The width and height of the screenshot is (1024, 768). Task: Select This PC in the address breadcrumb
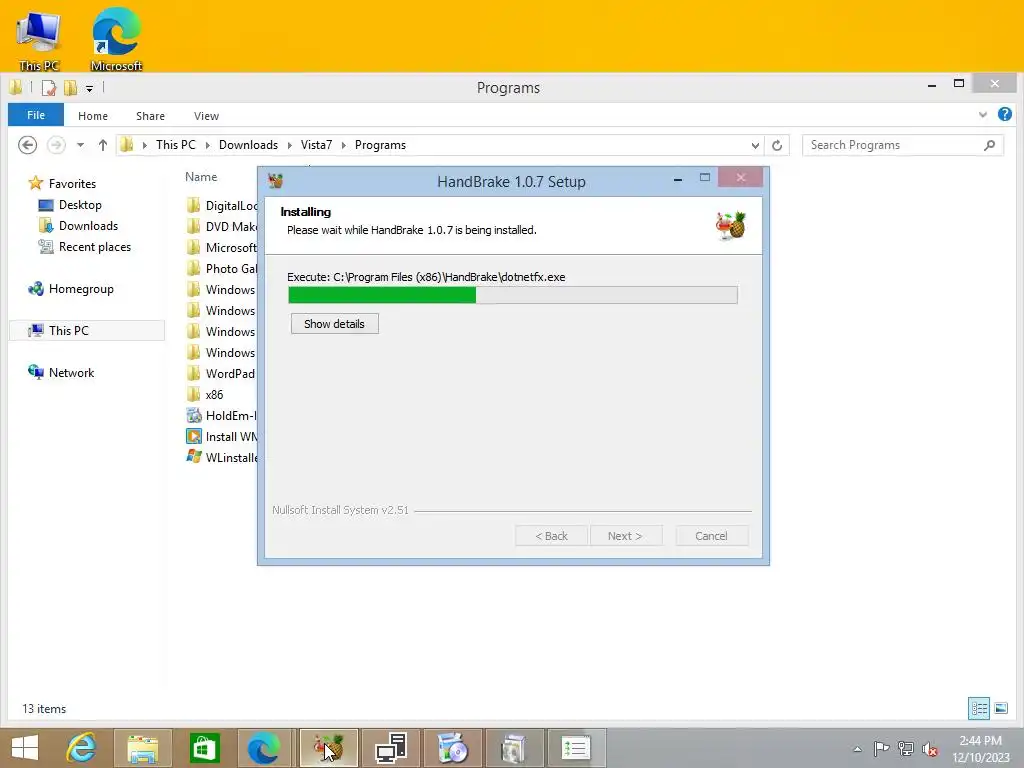click(x=176, y=145)
